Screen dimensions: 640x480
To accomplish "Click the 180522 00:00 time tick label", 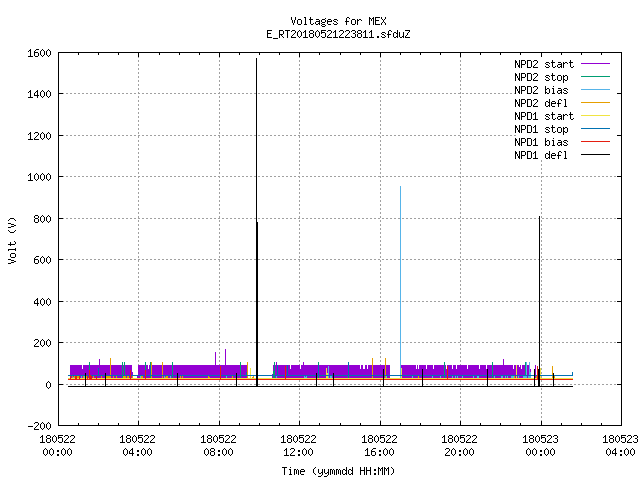I will (58, 446).
